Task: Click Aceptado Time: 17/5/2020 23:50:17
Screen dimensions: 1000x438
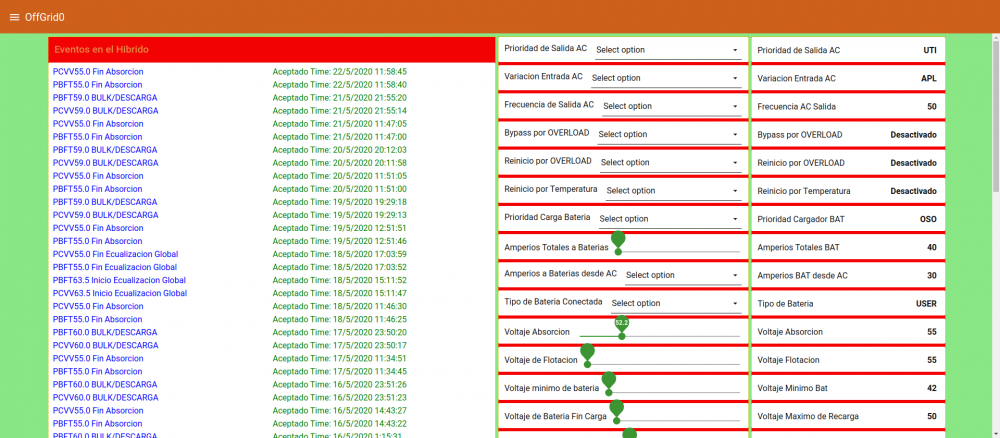Action: point(339,345)
